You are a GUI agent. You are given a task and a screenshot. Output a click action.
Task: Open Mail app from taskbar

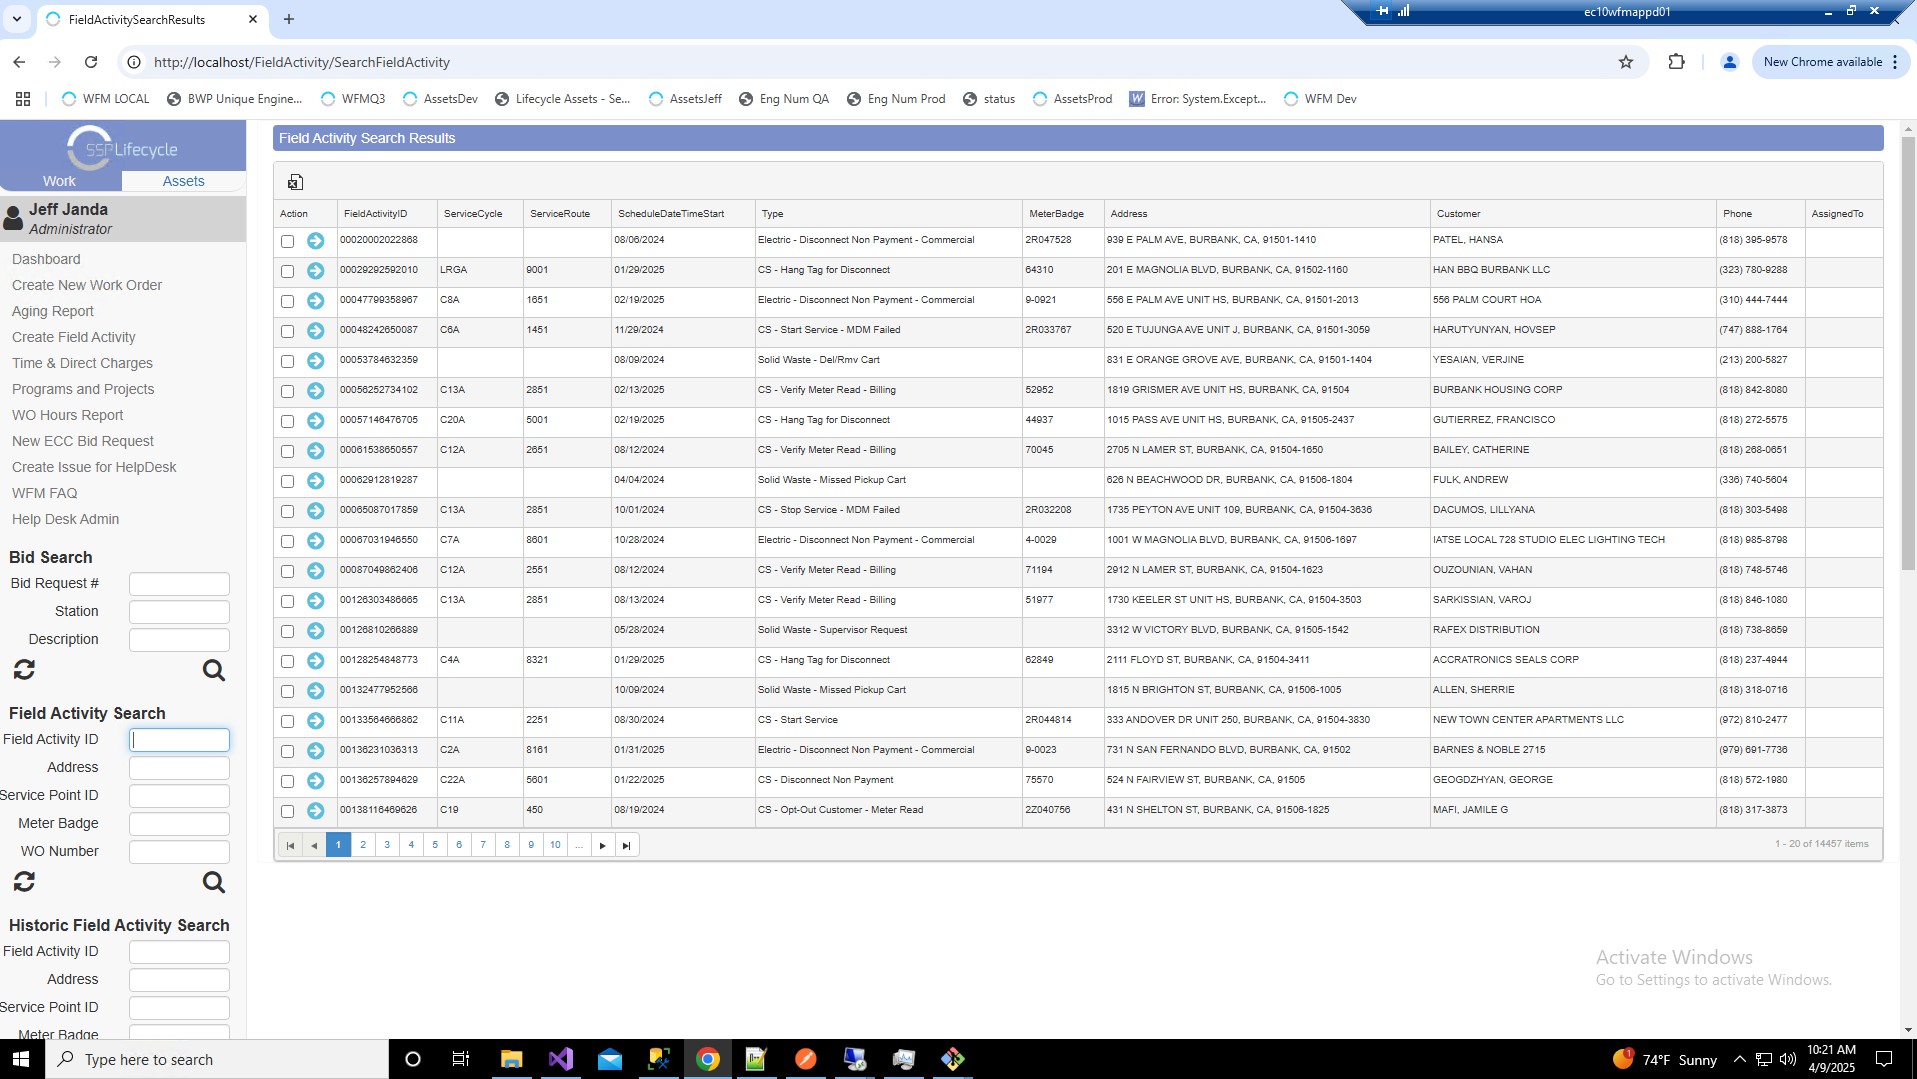point(610,1059)
